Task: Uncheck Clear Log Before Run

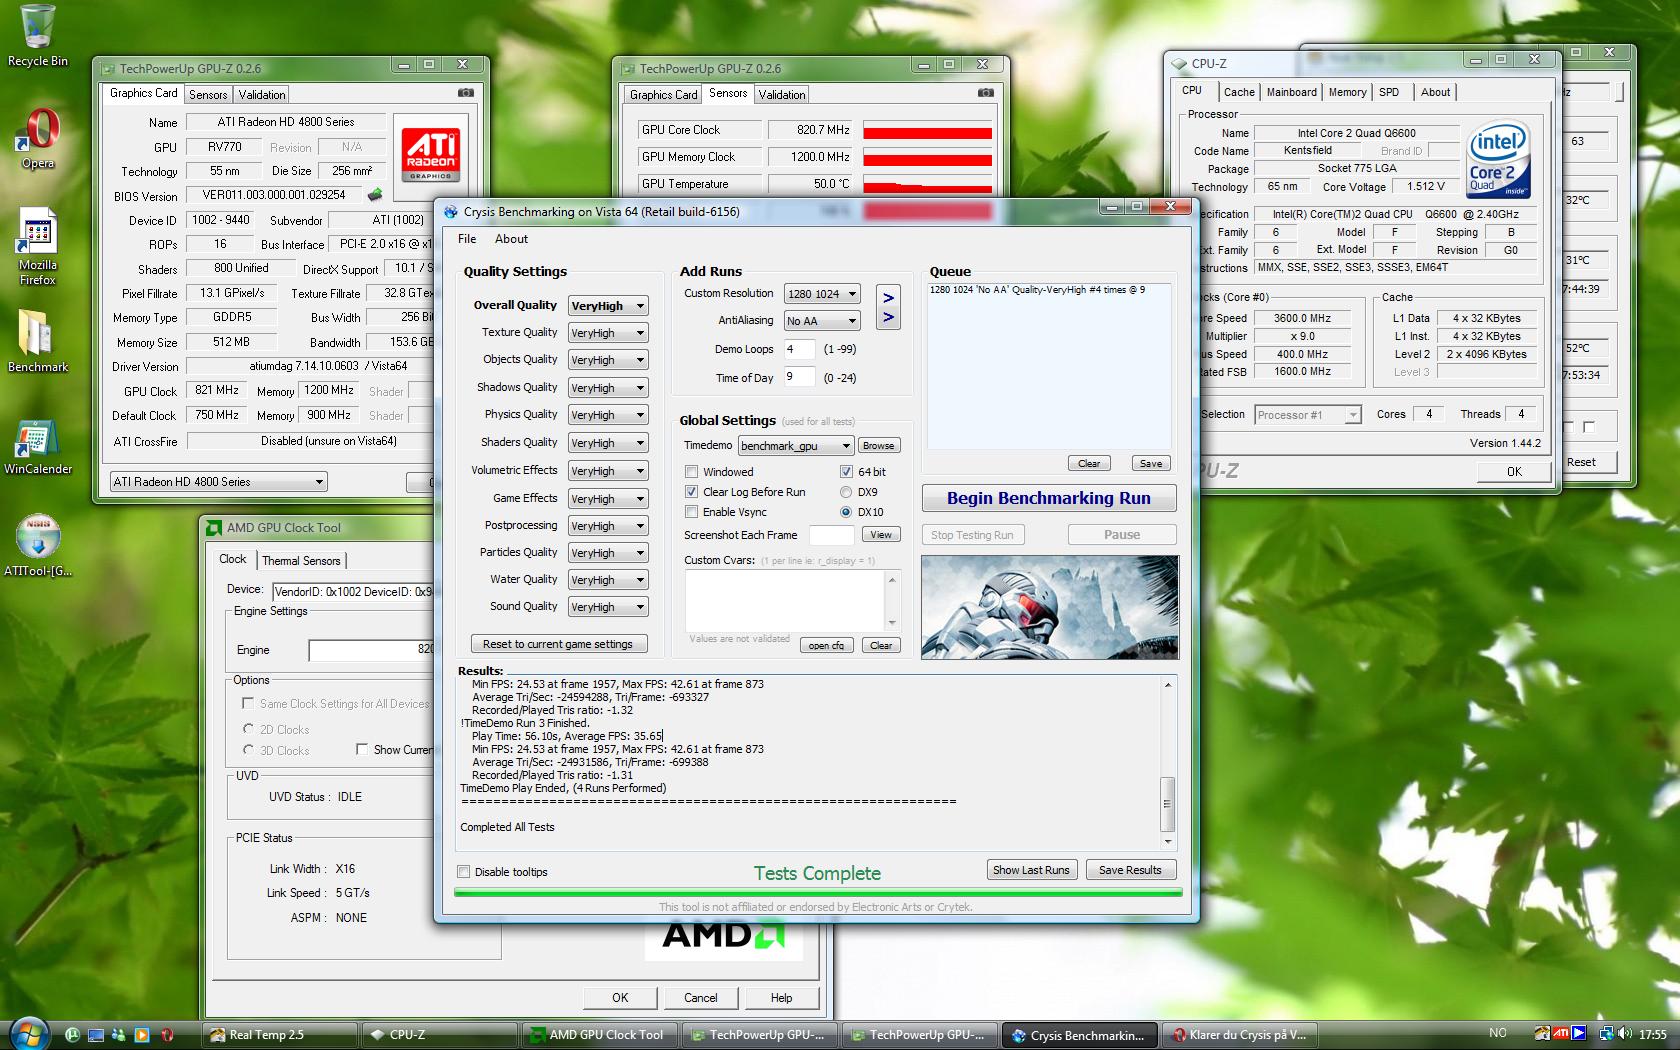Action: [x=691, y=492]
